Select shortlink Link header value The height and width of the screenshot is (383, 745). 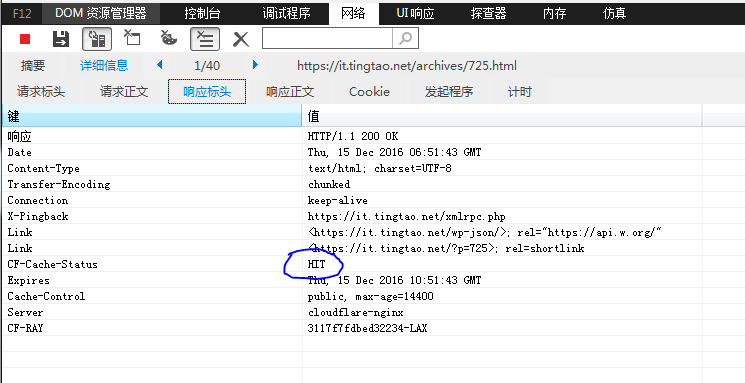[446, 249]
